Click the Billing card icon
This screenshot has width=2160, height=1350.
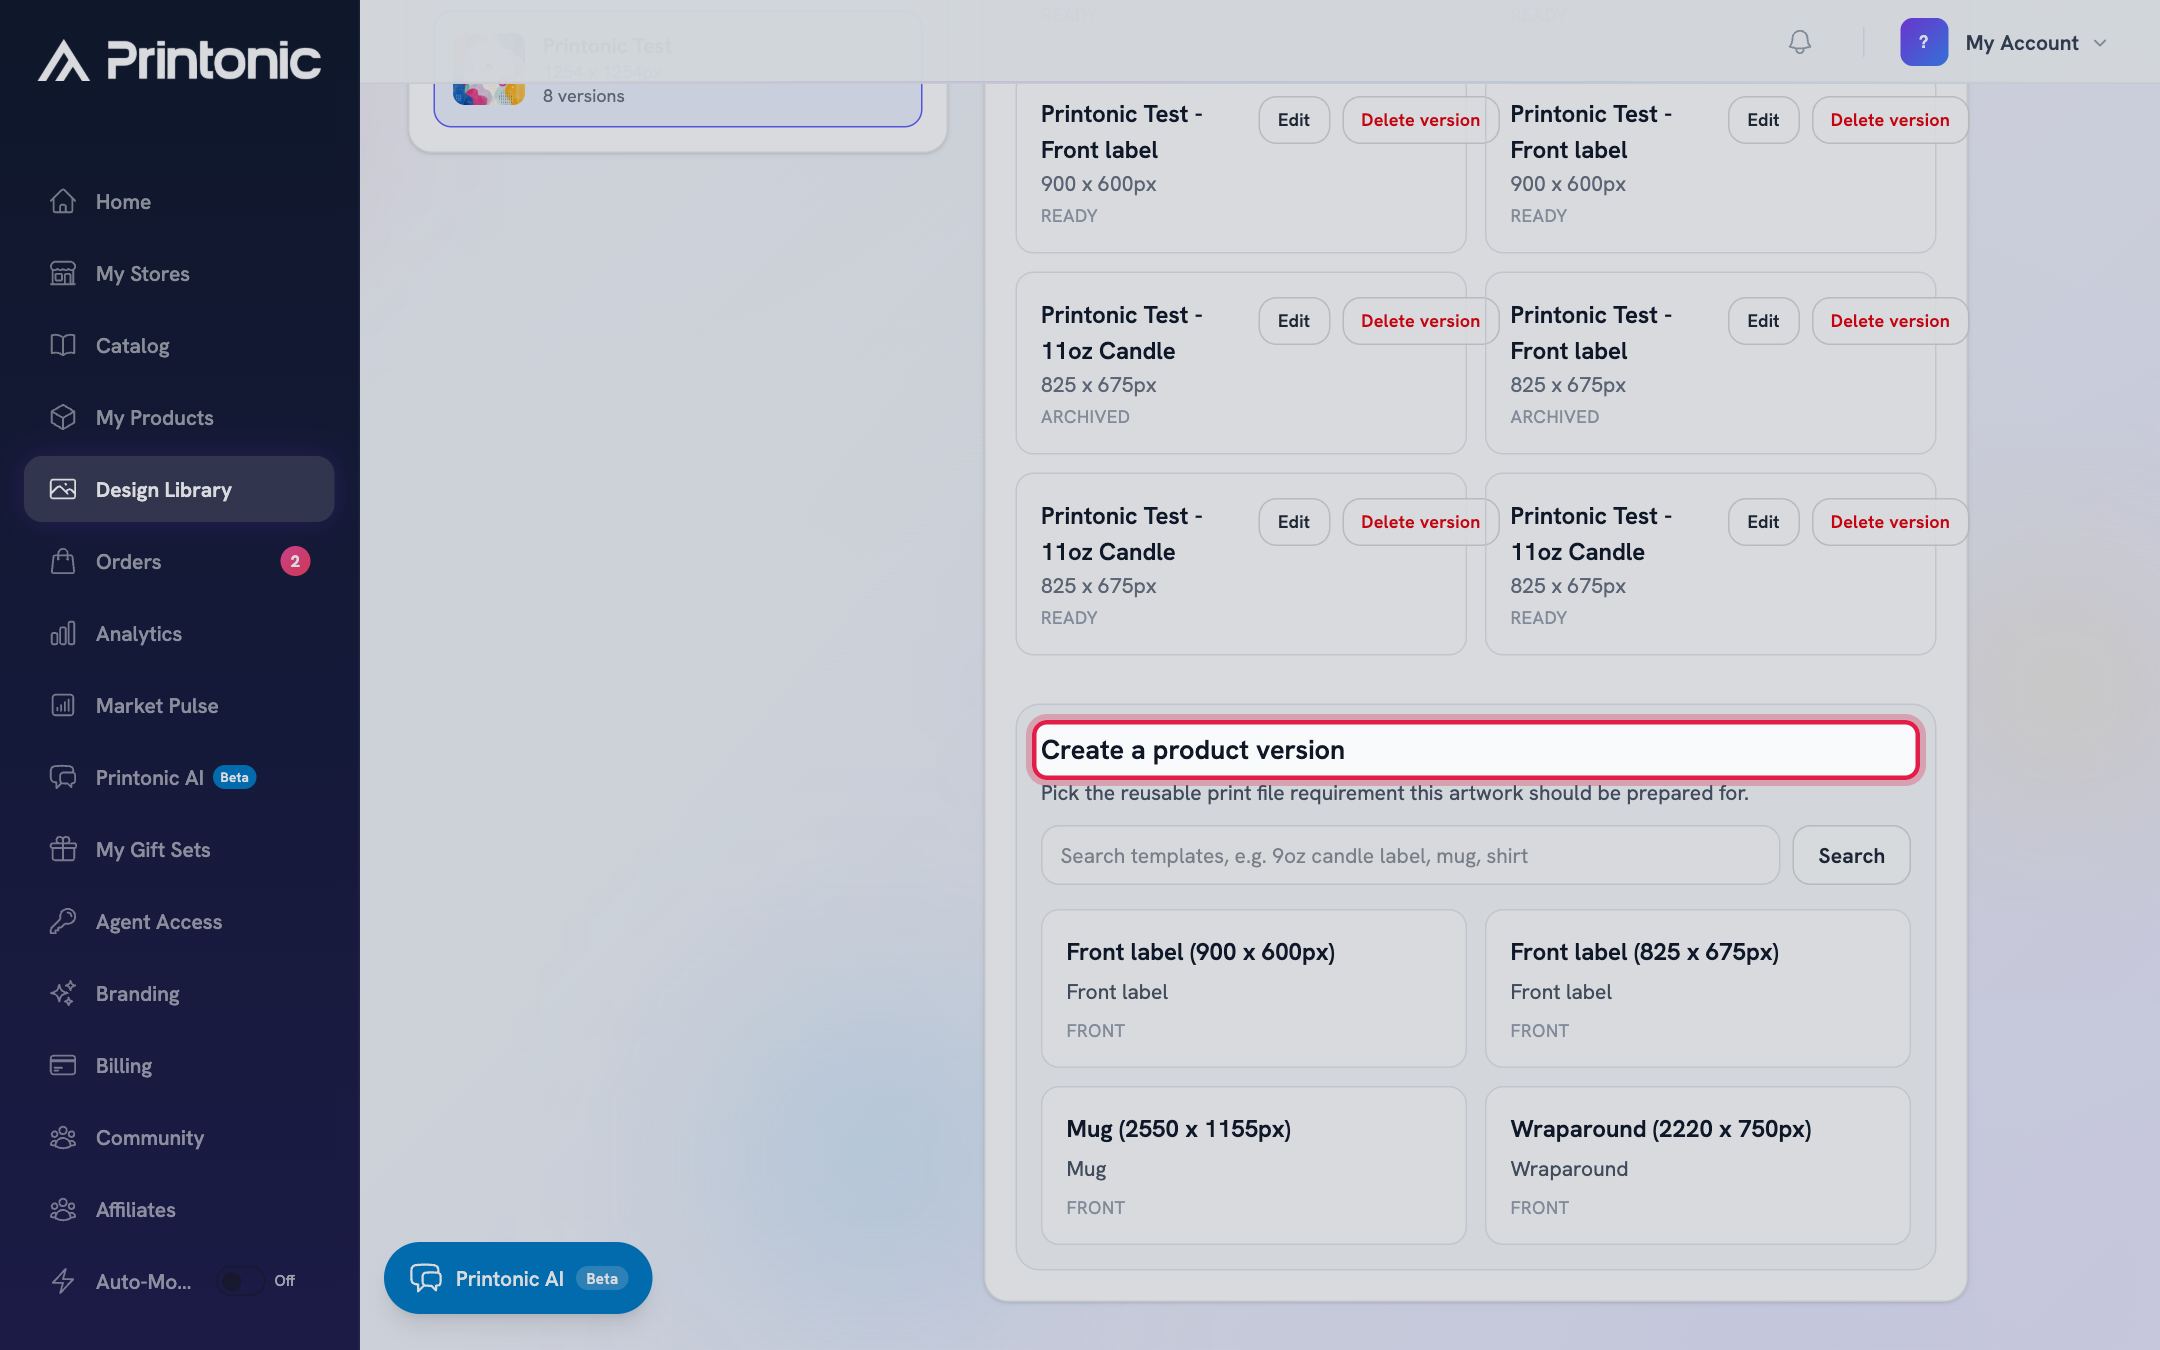63,1065
